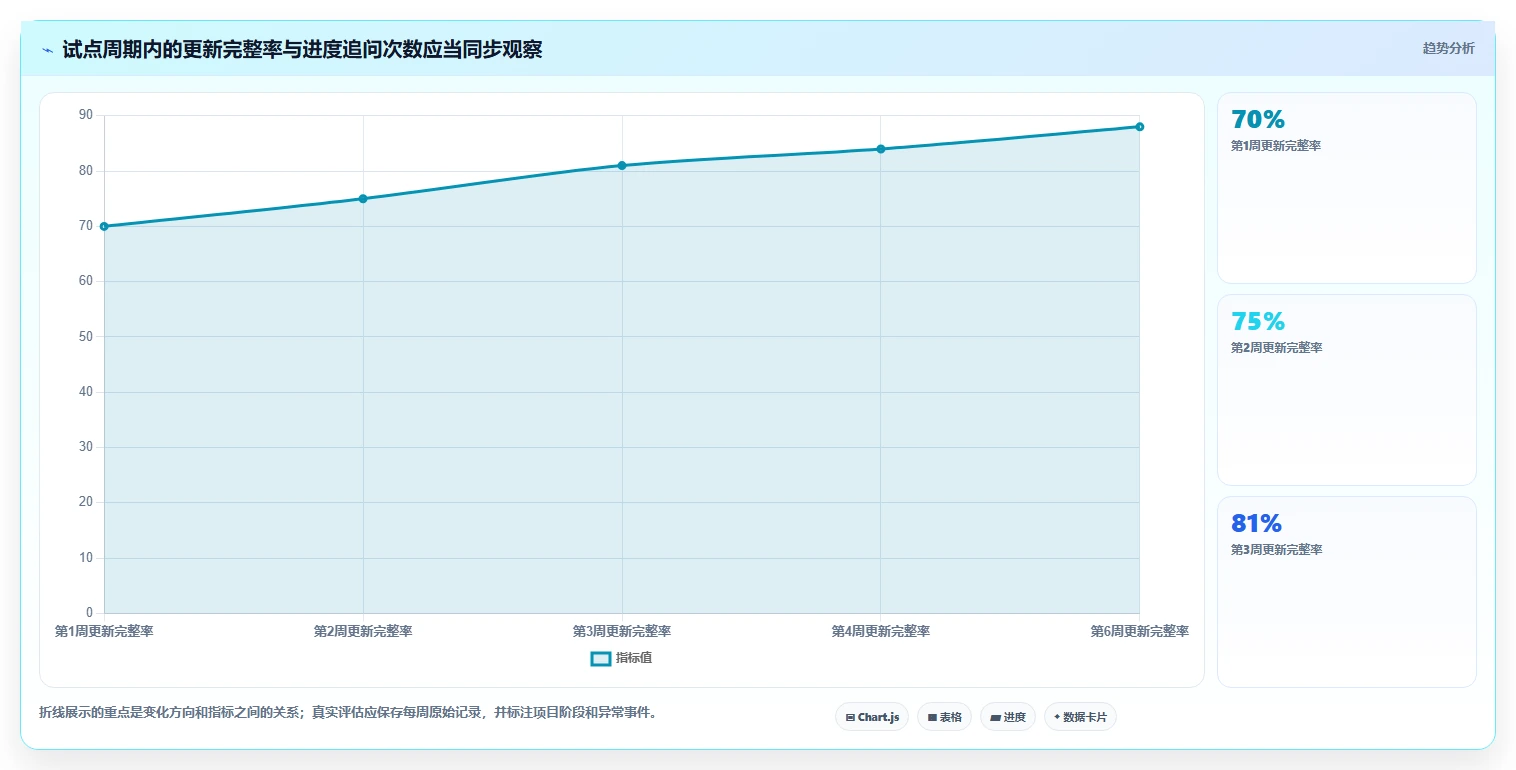Click the 第4周 data point on the line
The image size is (1516, 770).
(881, 149)
